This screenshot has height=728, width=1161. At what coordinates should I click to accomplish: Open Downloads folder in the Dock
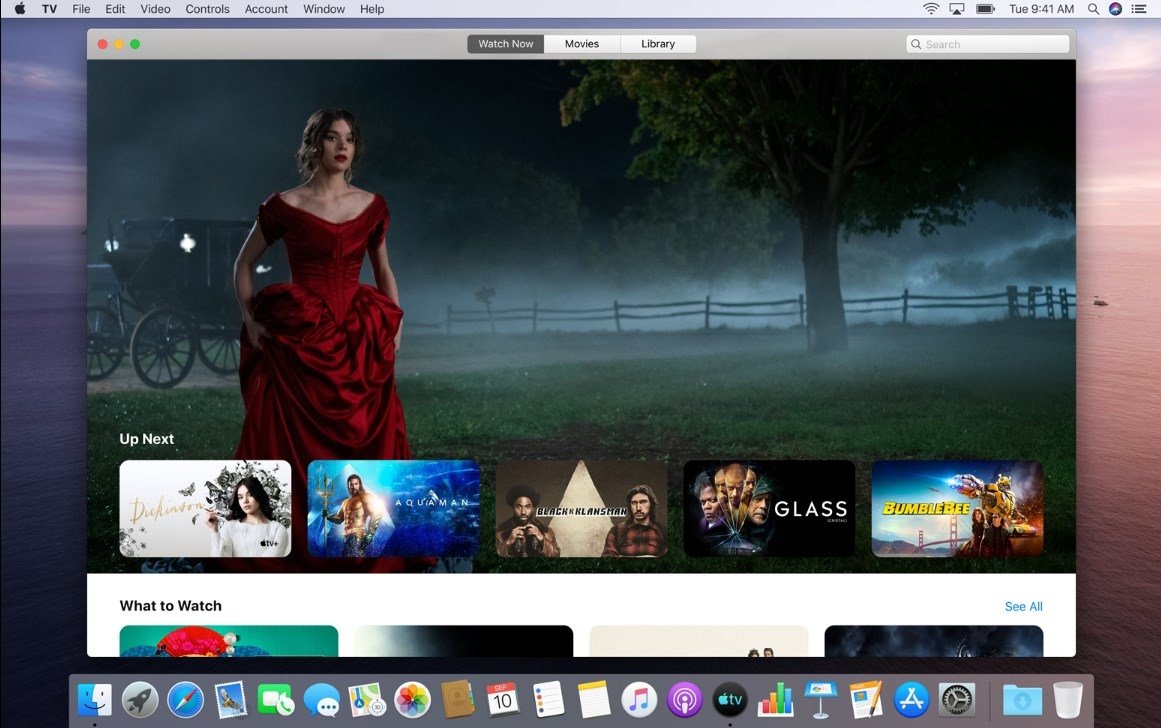1023,699
